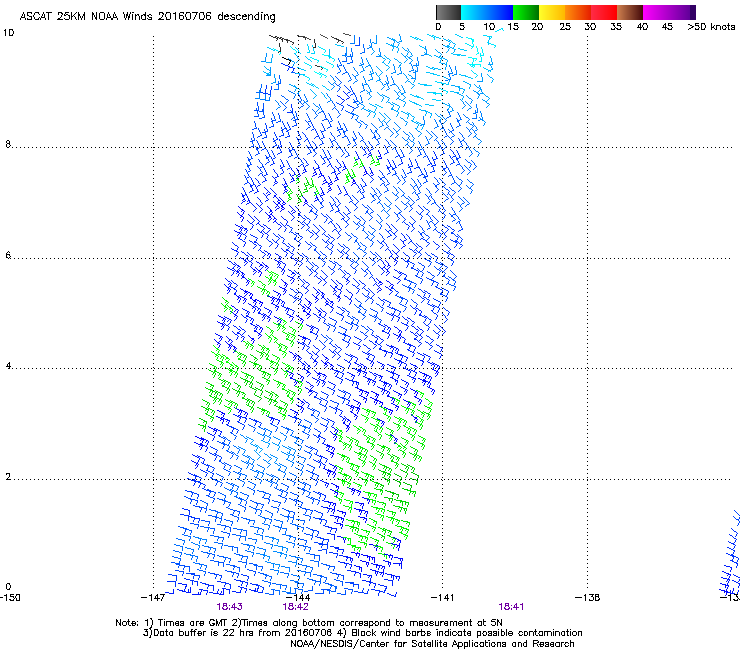This screenshot has width=740, height=650.
Task: Click the longitude axis label -150
Action: pyautogui.click(x=10, y=598)
